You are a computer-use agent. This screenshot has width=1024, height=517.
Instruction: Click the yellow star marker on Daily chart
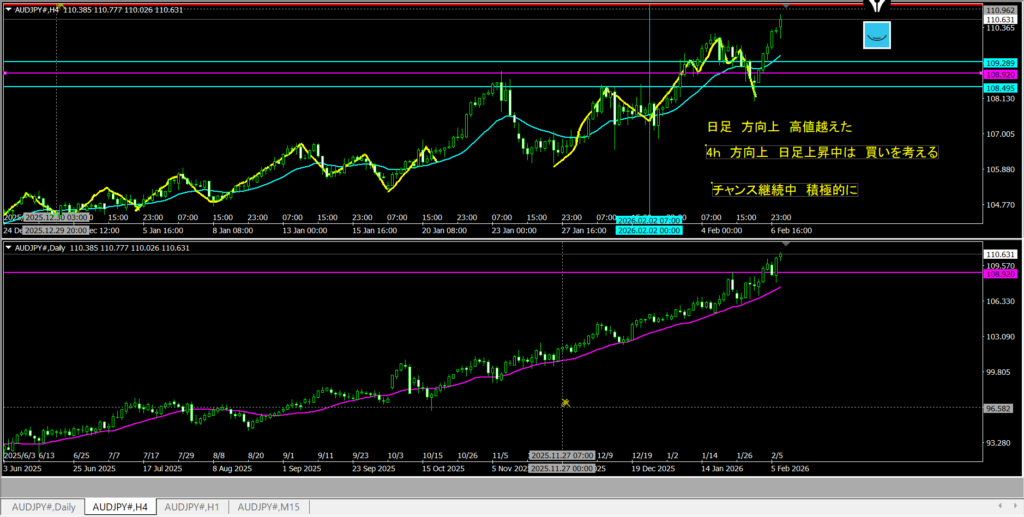565,403
